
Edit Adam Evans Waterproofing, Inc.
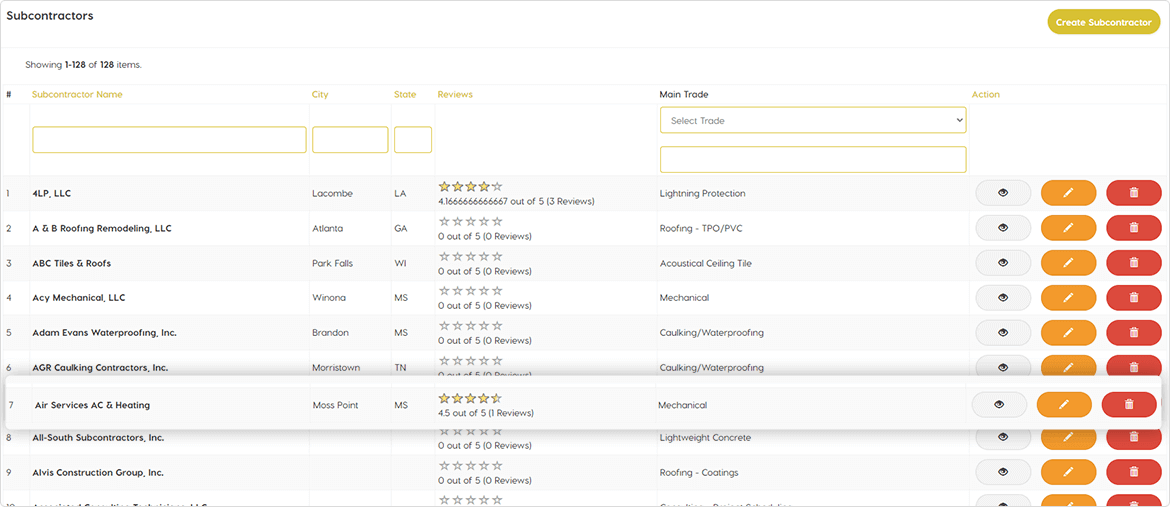1068,332
